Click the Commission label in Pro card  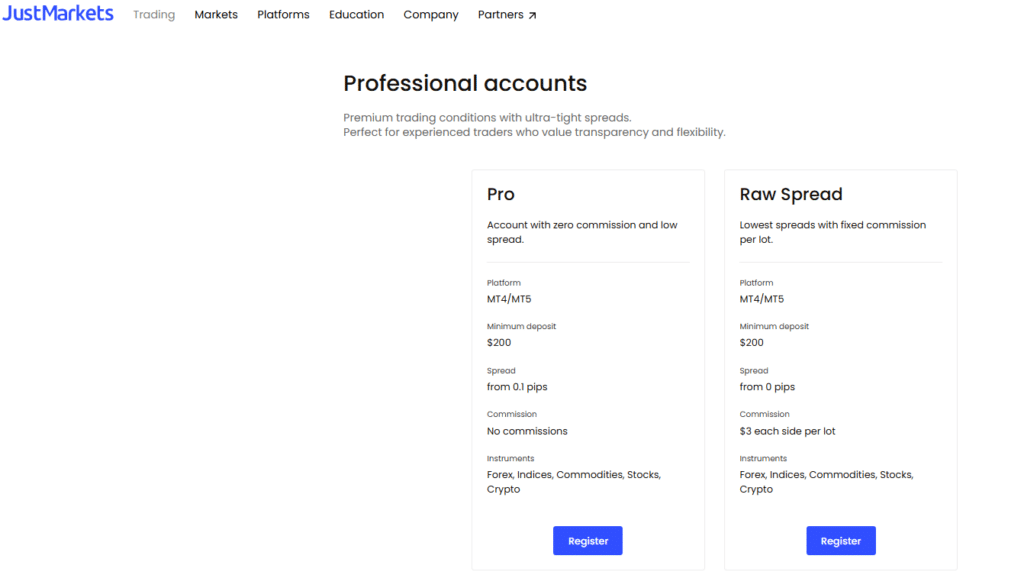point(512,414)
